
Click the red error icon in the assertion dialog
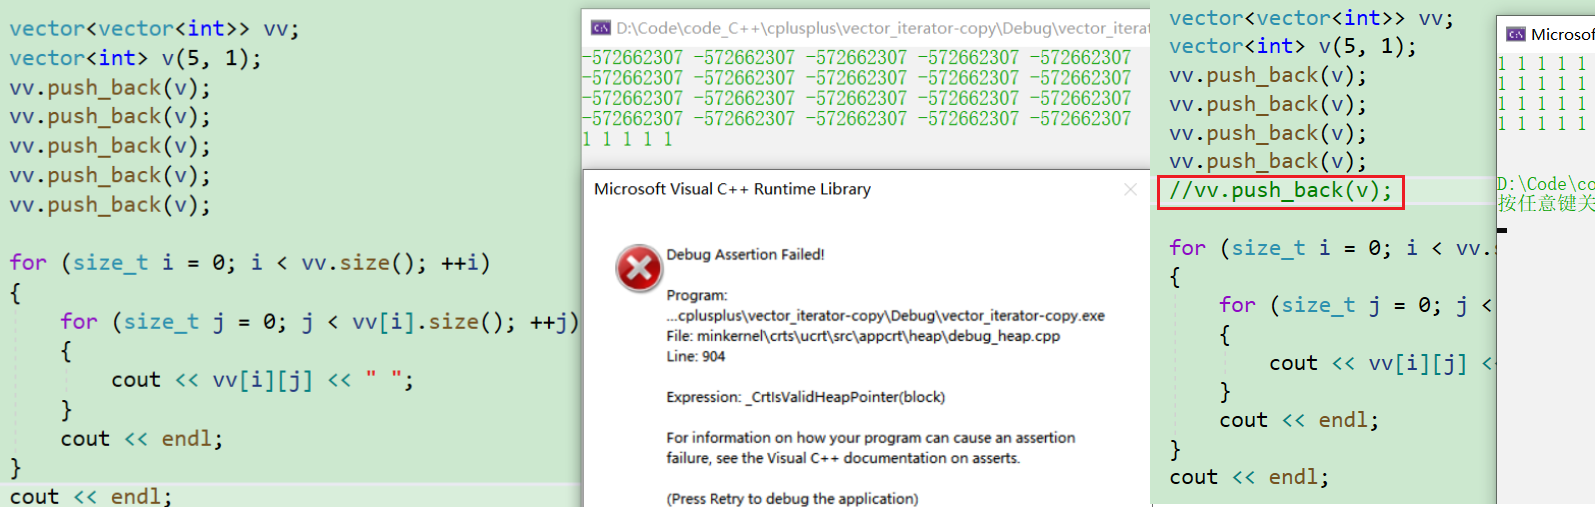click(639, 268)
